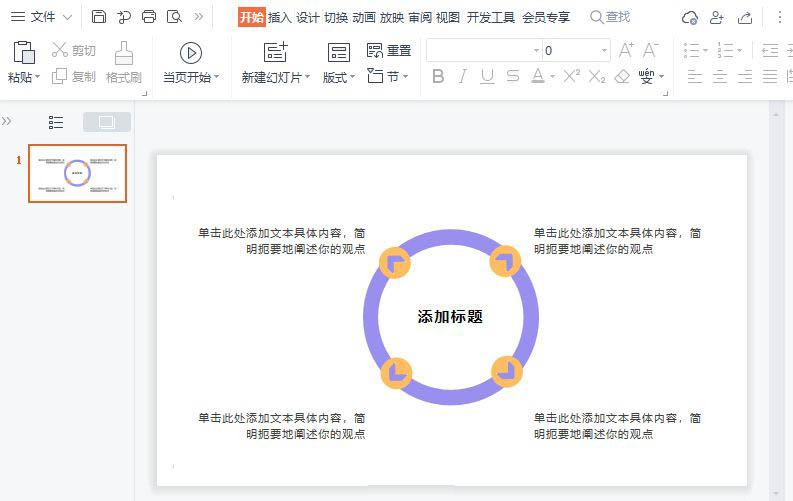Switch to the 插入 tab
The width and height of the screenshot is (793, 501).
coord(279,17)
